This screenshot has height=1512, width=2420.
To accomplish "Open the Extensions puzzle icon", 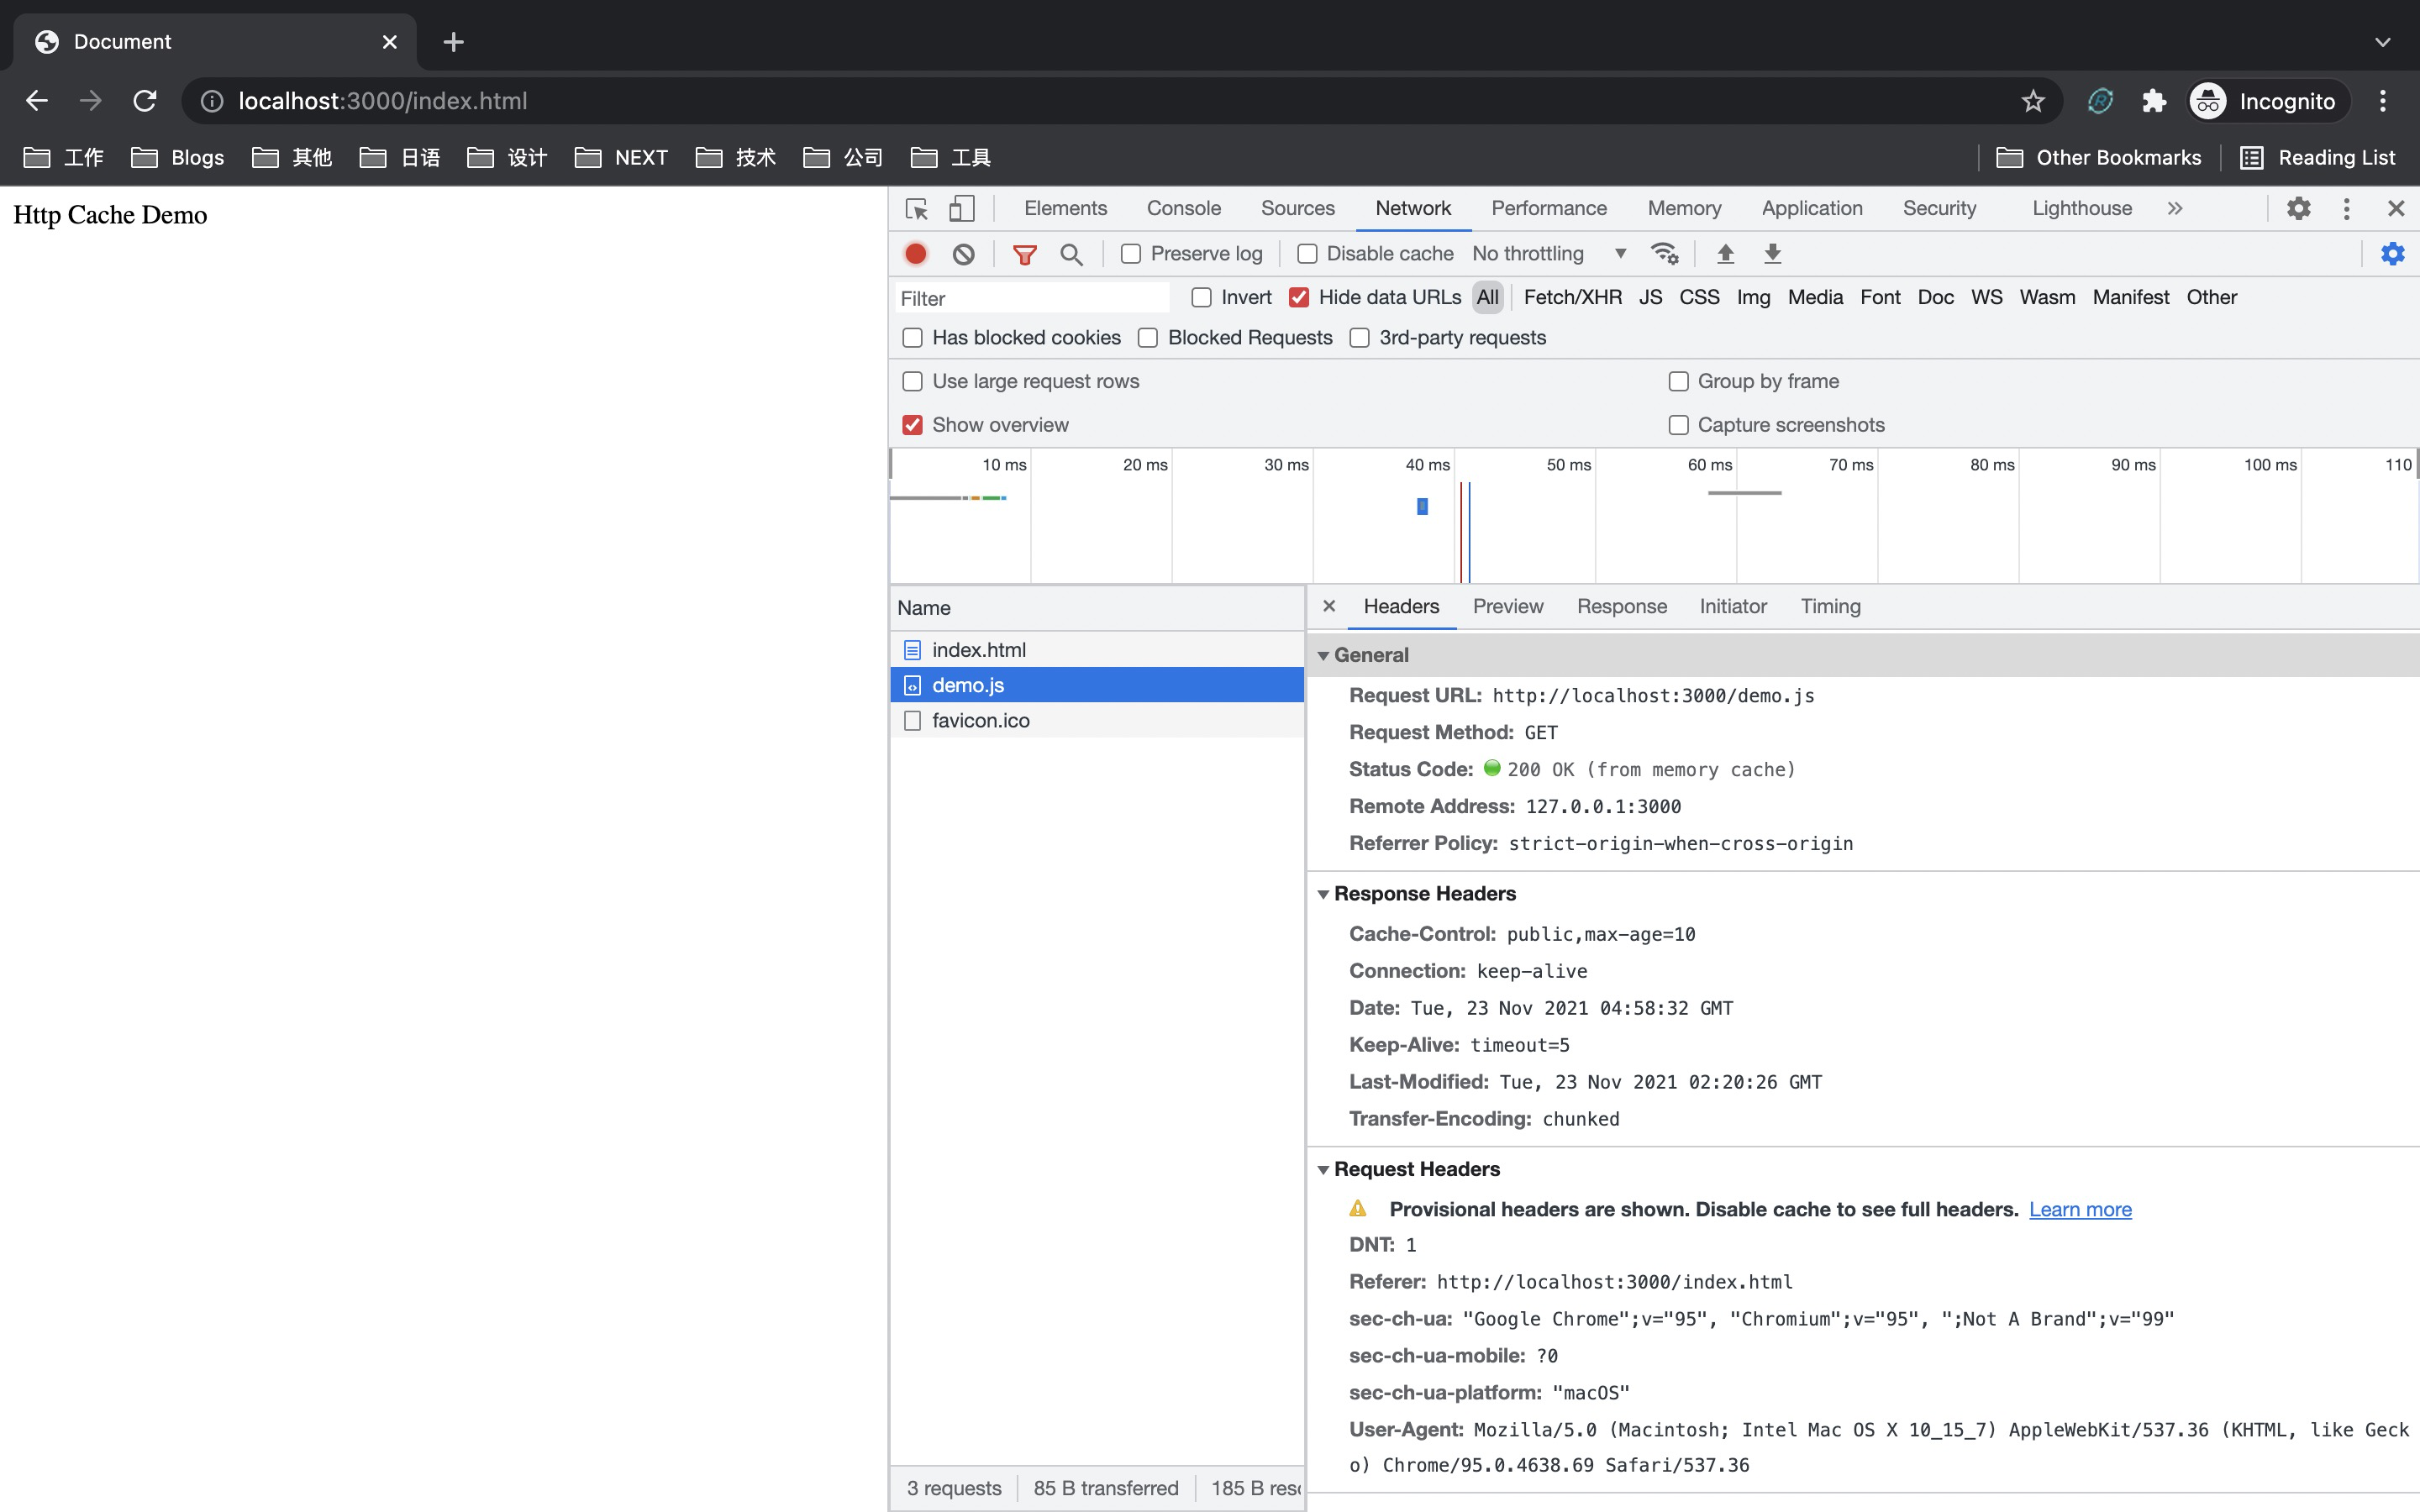I will click(2154, 101).
